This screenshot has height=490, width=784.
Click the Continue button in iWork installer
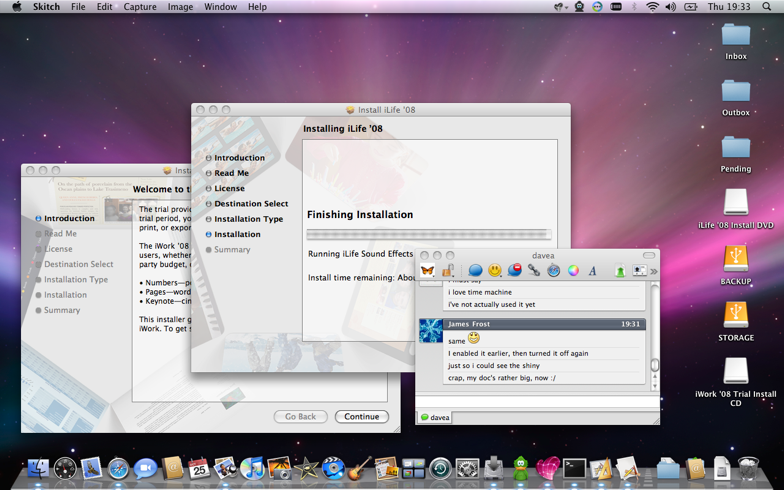coord(361,416)
